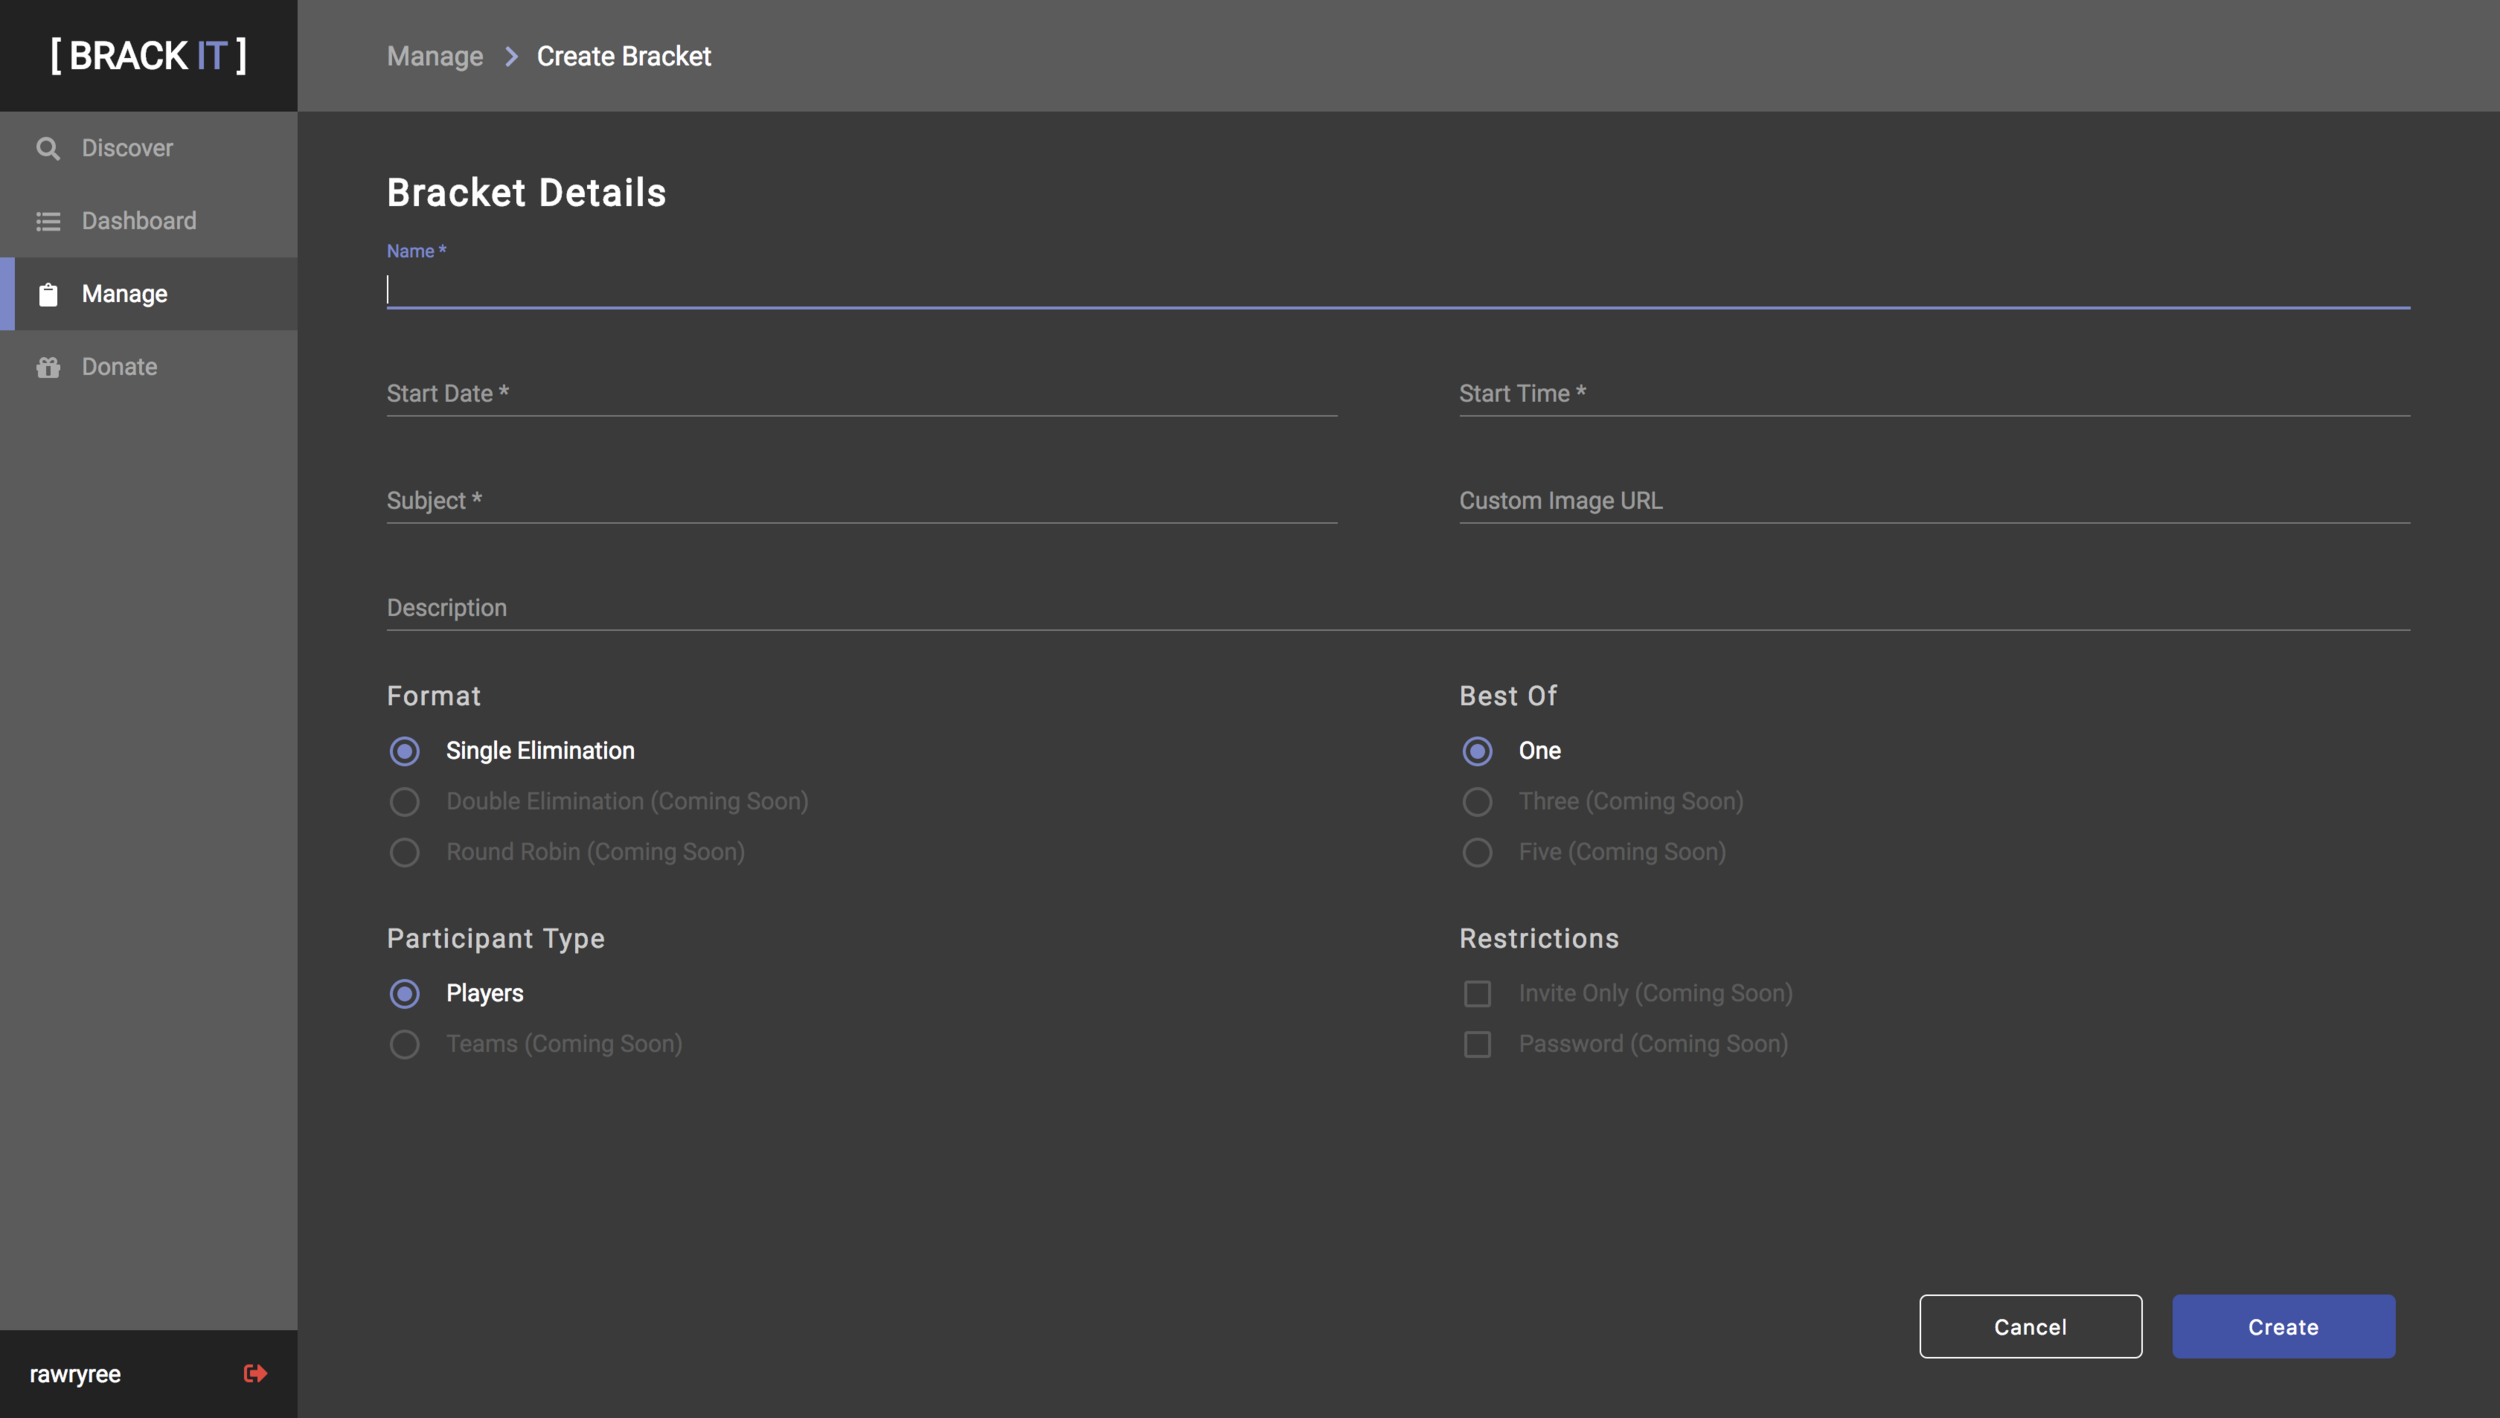Choose the Players participant type
2500x1418 pixels.
click(x=404, y=993)
